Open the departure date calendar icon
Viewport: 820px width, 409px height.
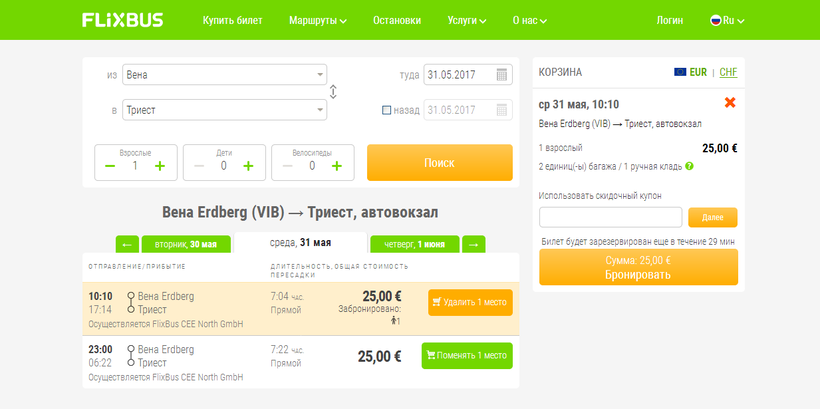click(x=502, y=75)
